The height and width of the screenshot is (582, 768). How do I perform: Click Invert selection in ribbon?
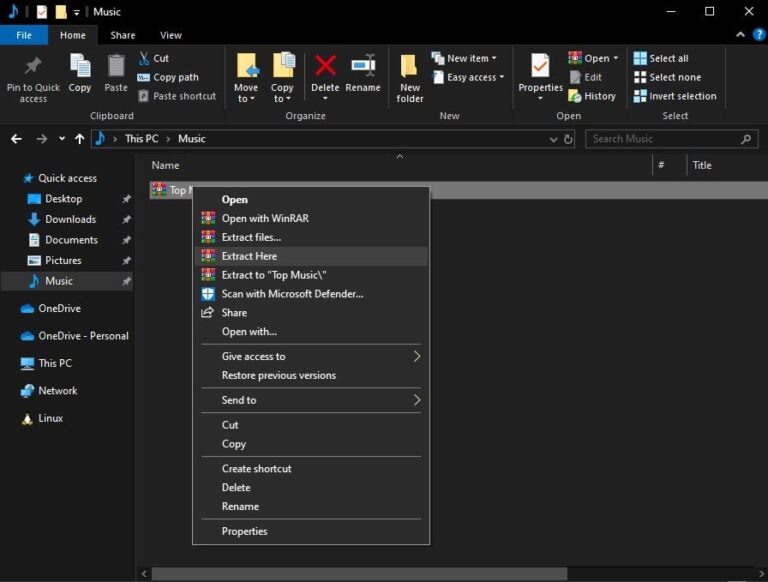[x=675, y=96]
